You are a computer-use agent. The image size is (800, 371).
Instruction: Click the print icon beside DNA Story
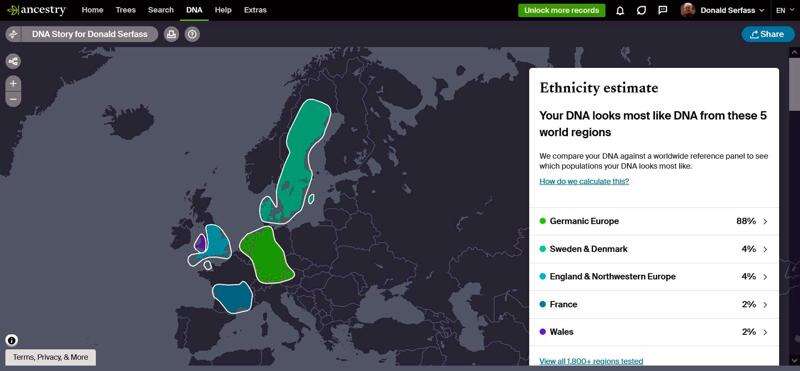coord(171,34)
